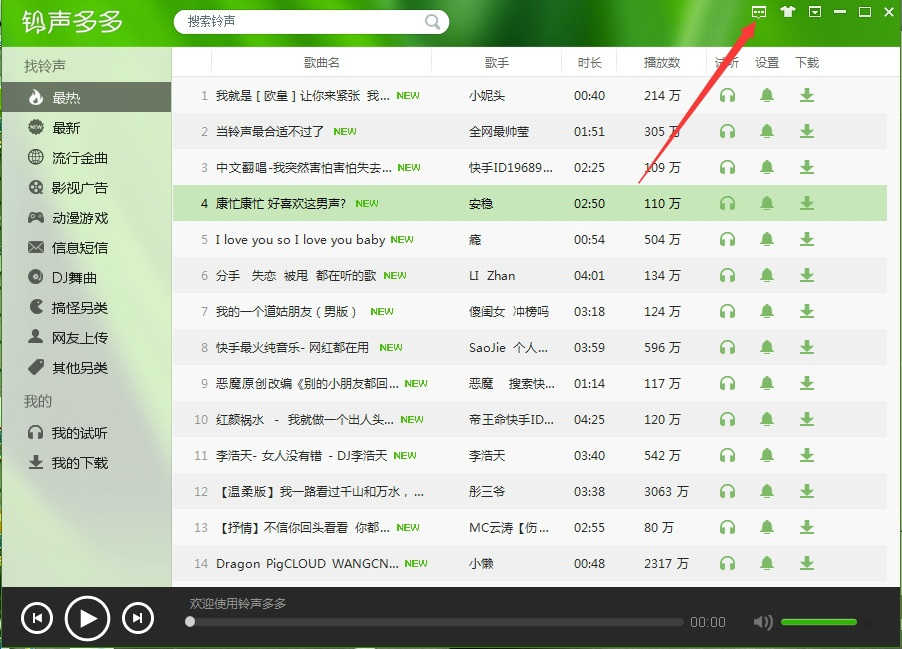The width and height of the screenshot is (902, 649).
Task: Preview song 14 Dragon Pig
Action: (727, 563)
